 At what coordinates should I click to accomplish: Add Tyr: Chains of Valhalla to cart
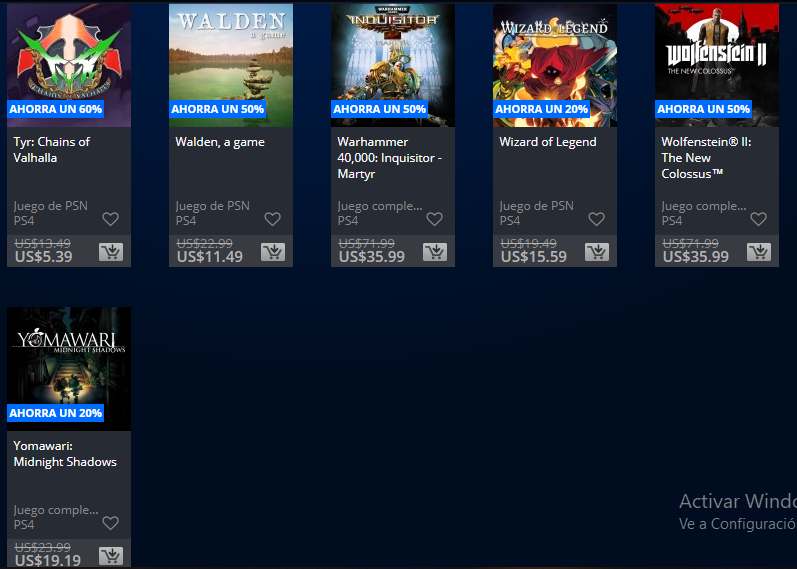point(111,252)
